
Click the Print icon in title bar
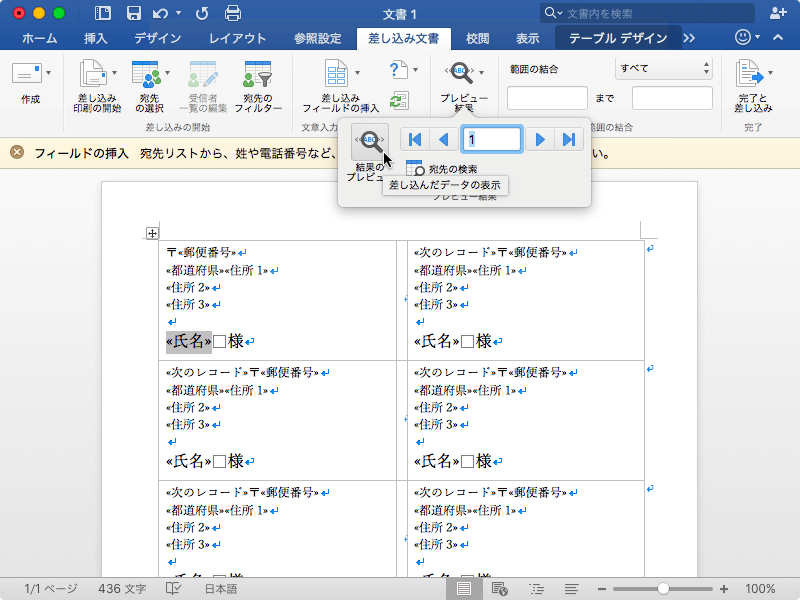click(233, 13)
